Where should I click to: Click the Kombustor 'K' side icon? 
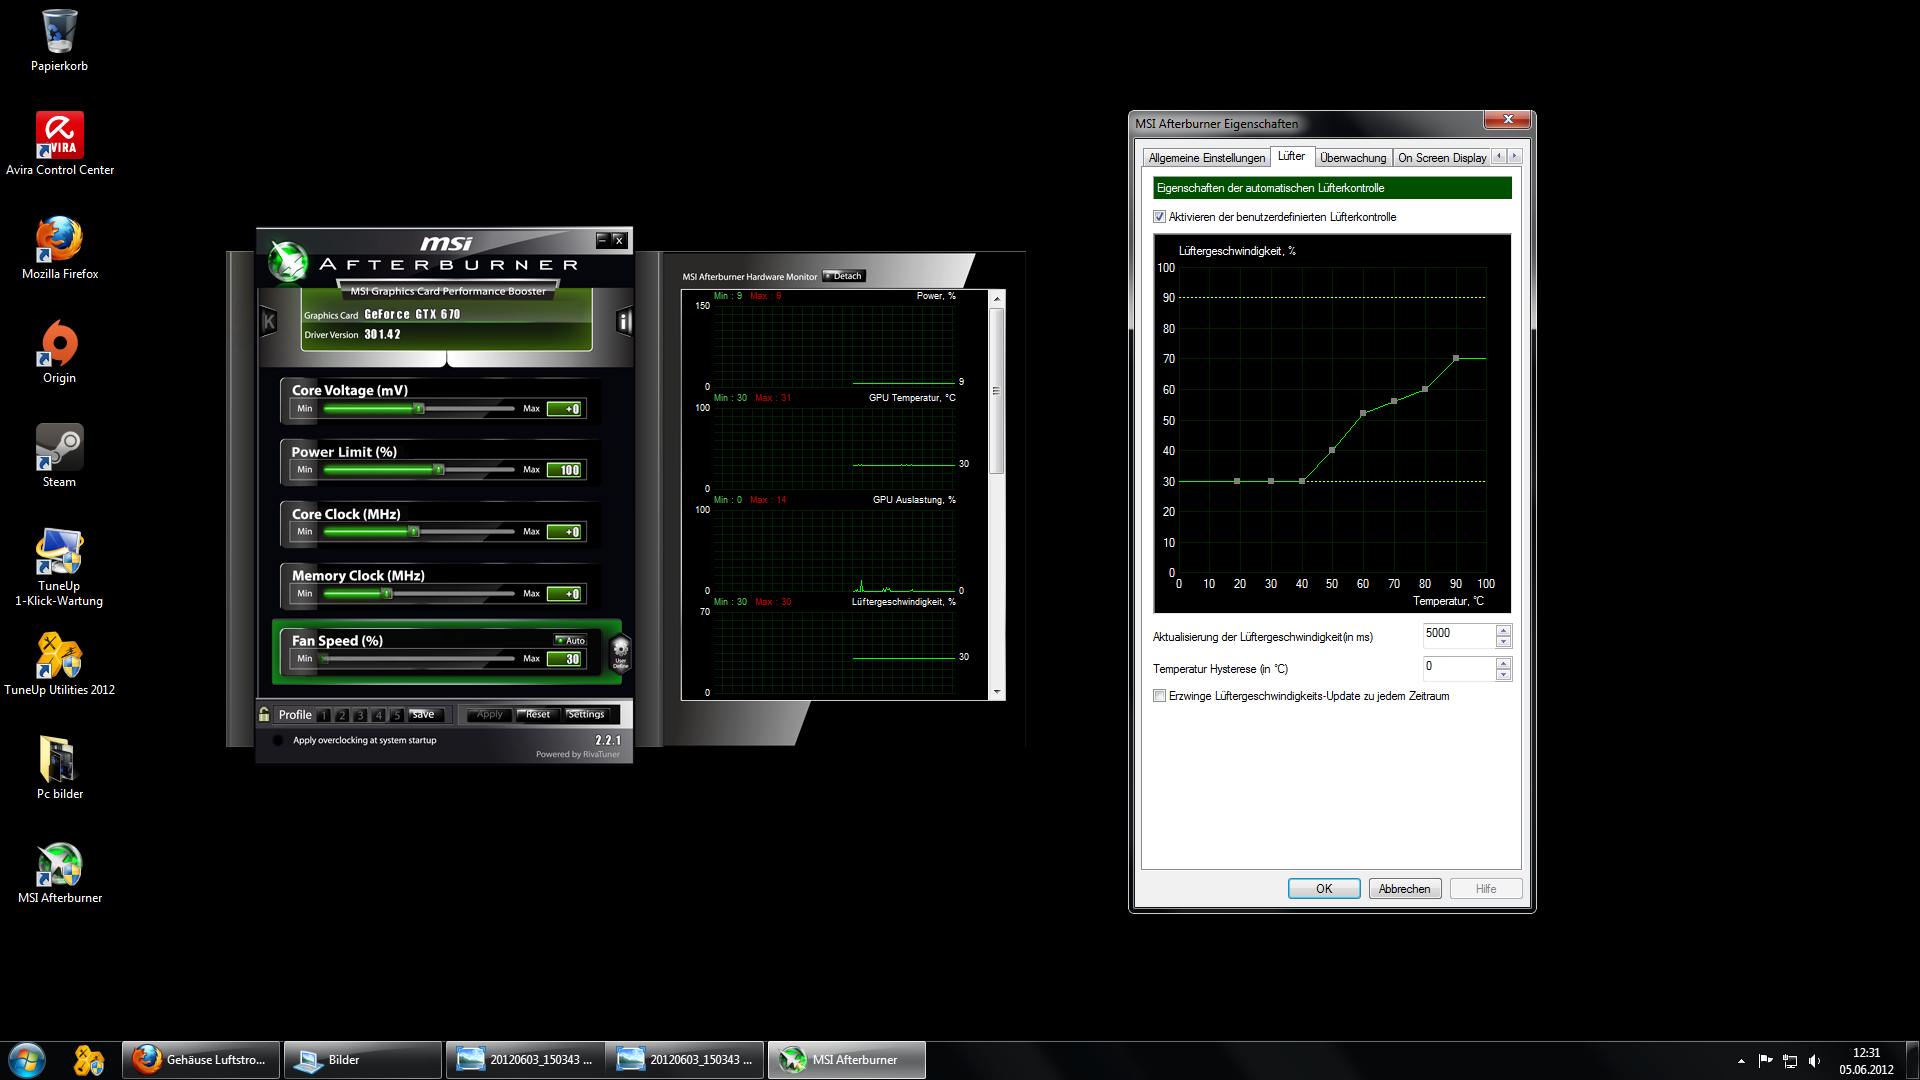point(268,321)
